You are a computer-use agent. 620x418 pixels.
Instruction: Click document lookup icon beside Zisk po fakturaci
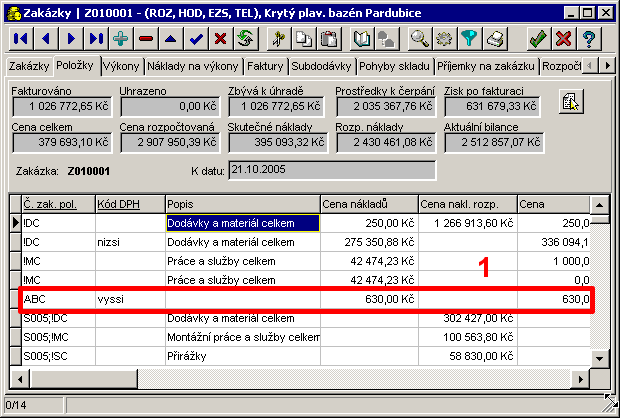(570, 102)
